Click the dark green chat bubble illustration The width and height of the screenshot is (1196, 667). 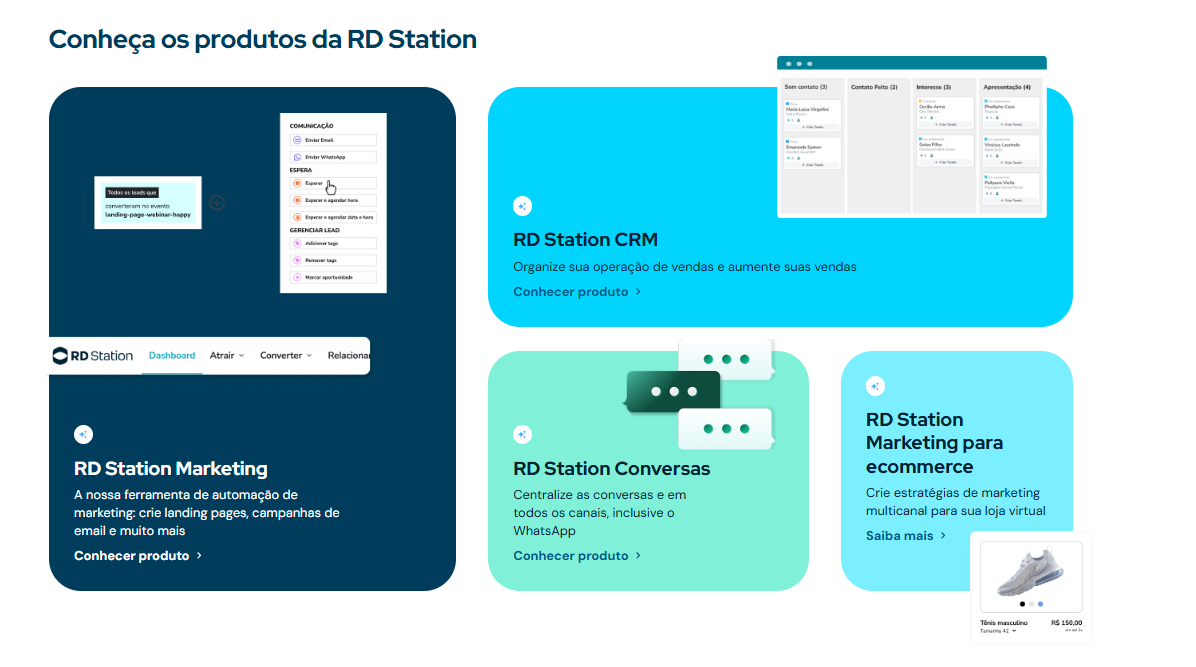tap(673, 392)
